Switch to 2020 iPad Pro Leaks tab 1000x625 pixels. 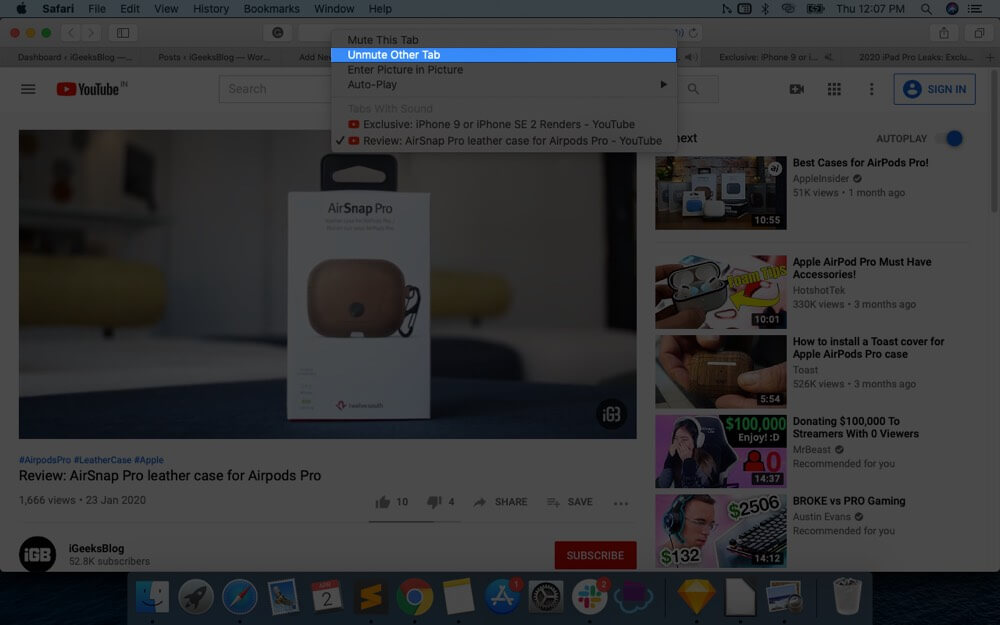click(916, 57)
